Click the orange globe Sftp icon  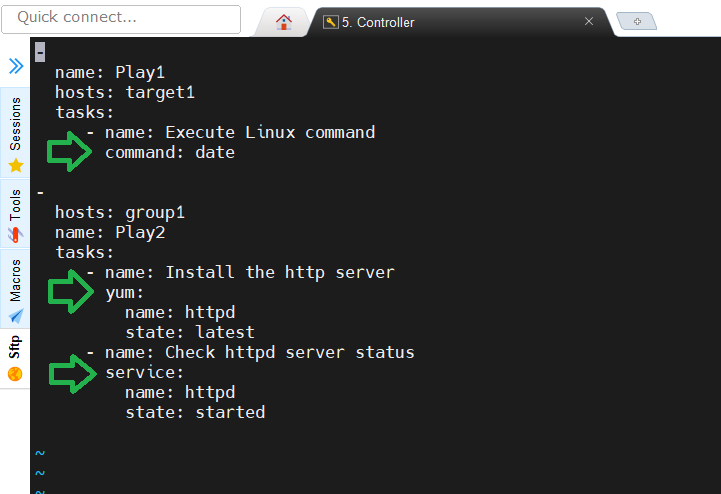coord(15,374)
